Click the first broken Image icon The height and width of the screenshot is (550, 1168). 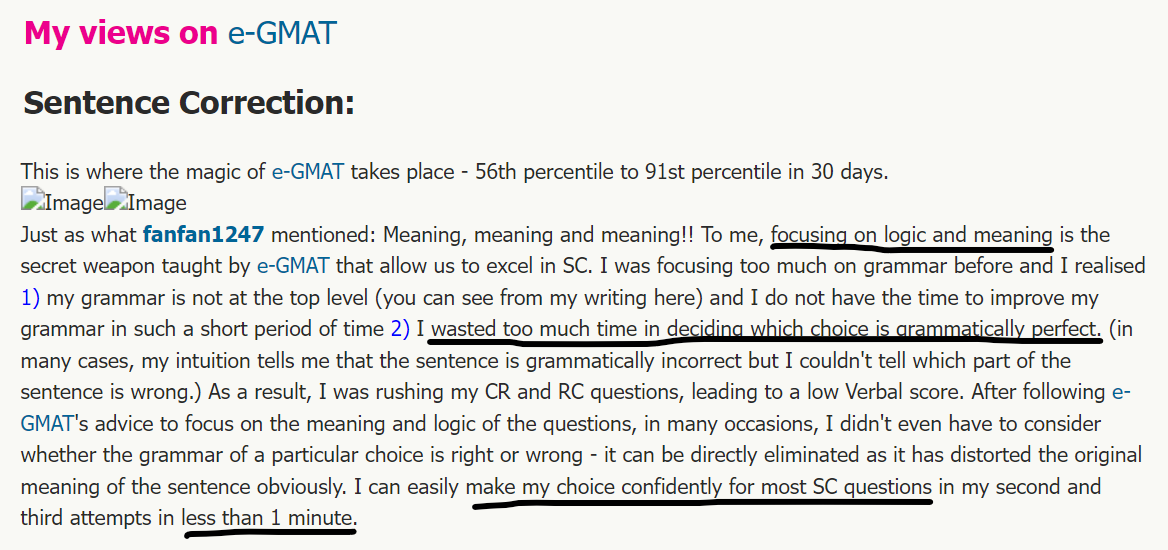[x=62, y=203]
